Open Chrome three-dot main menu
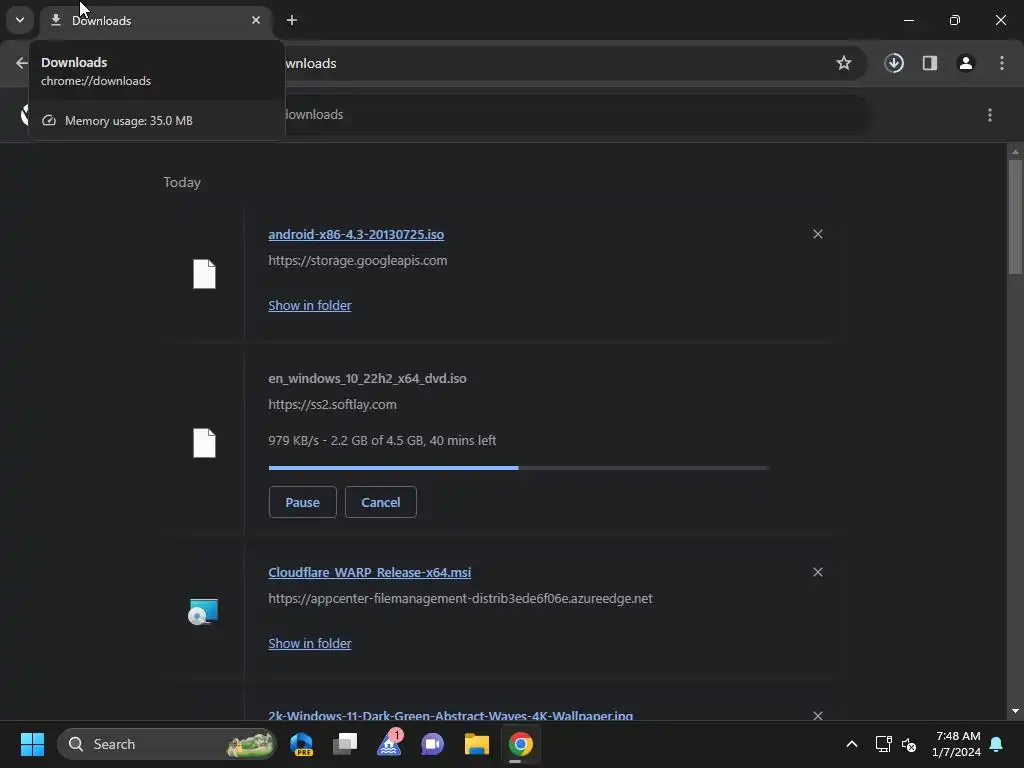Image resolution: width=1024 pixels, height=768 pixels. pos(1002,63)
